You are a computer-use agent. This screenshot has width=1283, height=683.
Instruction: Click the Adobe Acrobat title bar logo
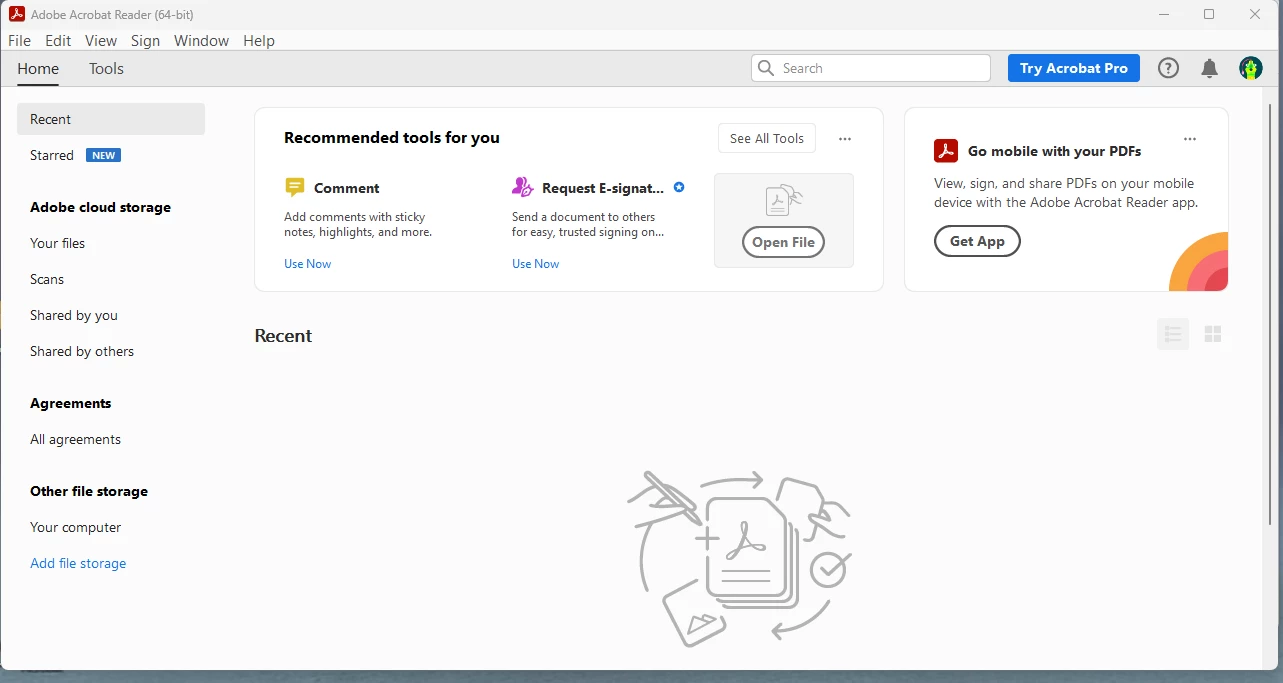pos(17,14)
